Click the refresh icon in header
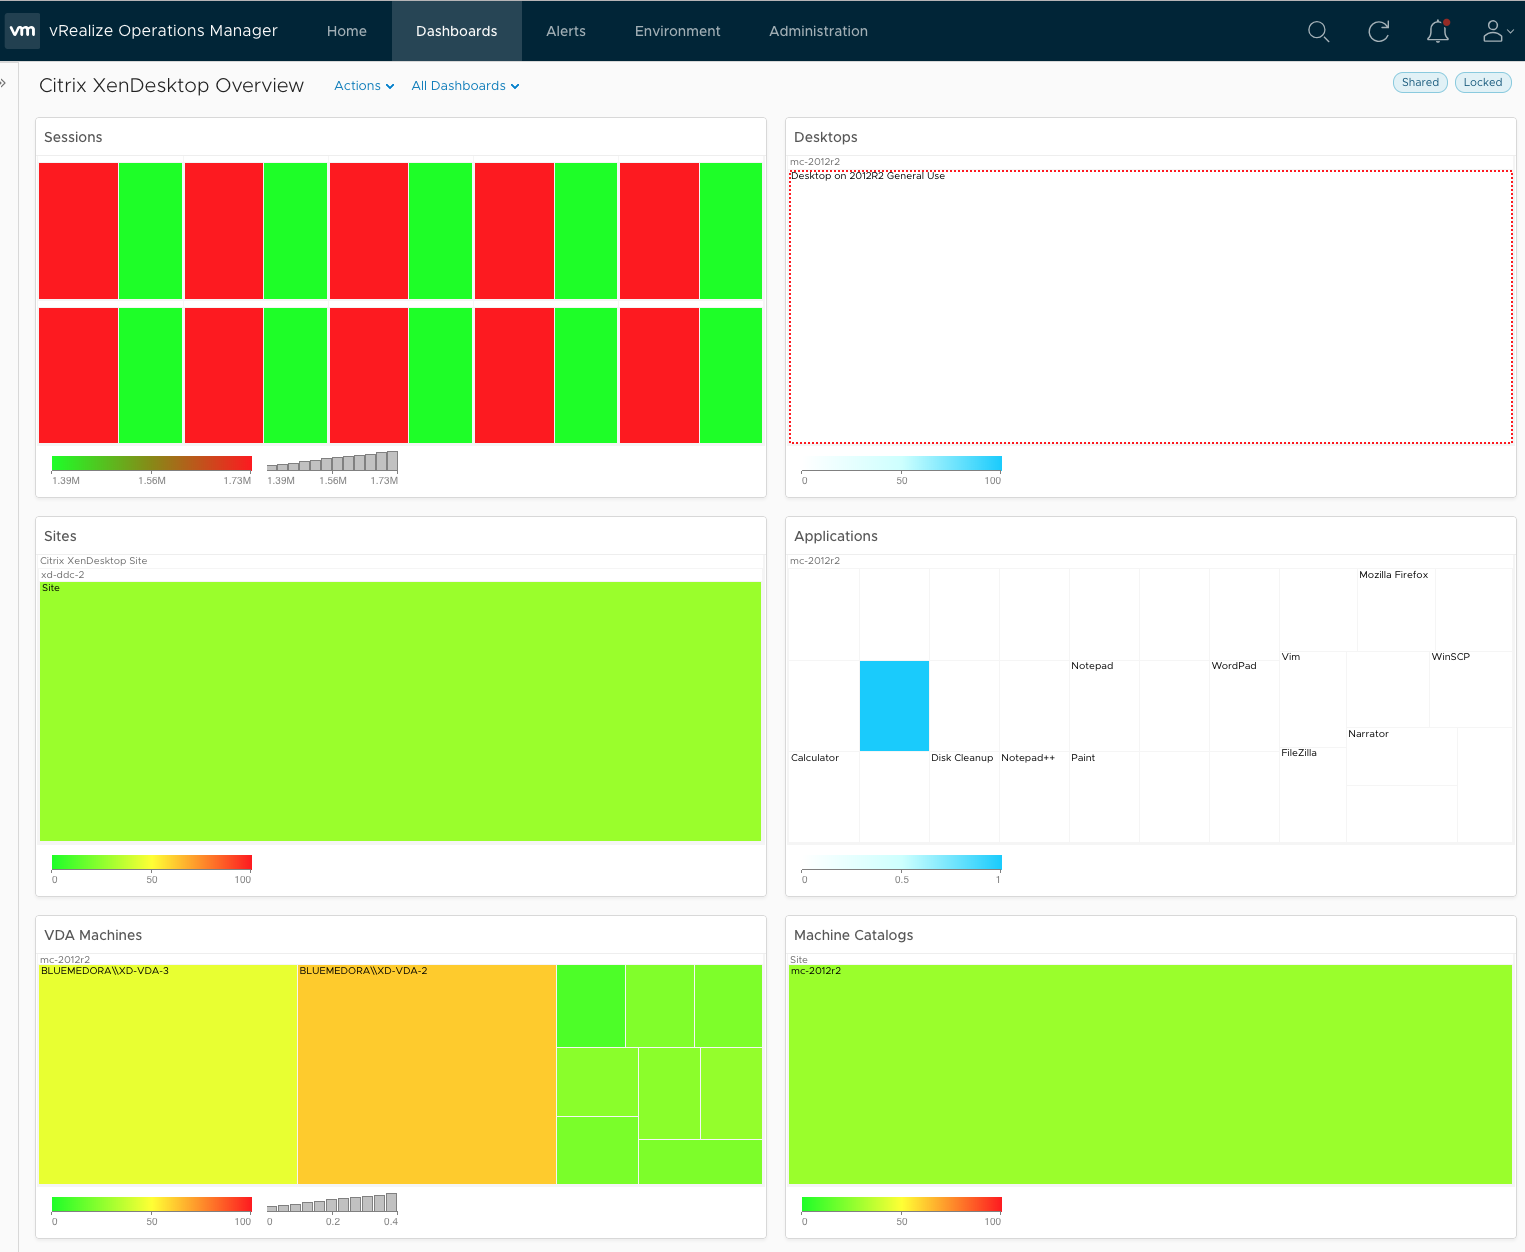The width and height of the screenshot is (1525, 1252). (x=1378, y=32)
